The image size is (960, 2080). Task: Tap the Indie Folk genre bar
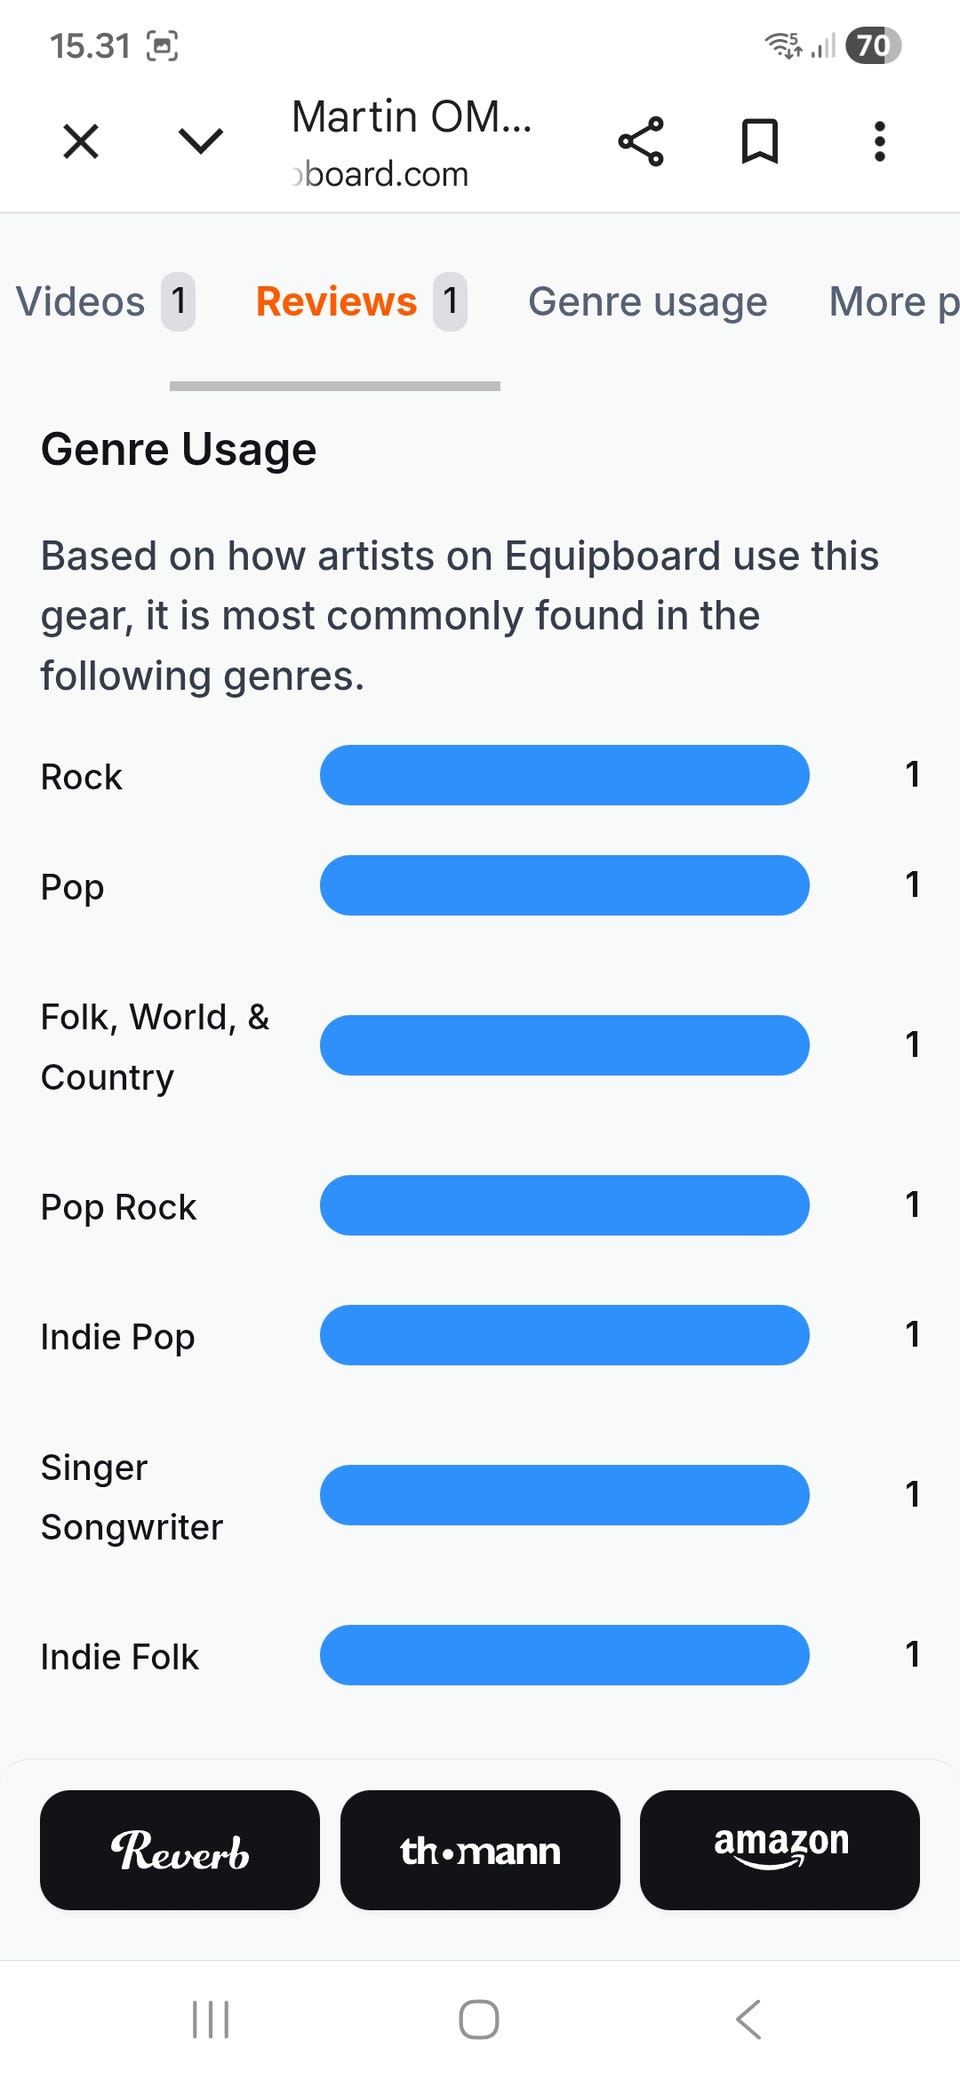(x=564, y=1655)
